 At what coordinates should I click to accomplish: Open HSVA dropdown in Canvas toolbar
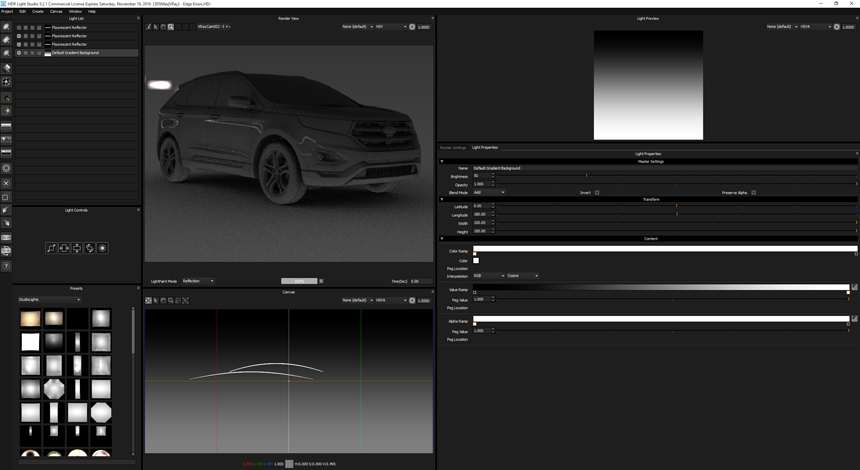click(x=391, y=301)
